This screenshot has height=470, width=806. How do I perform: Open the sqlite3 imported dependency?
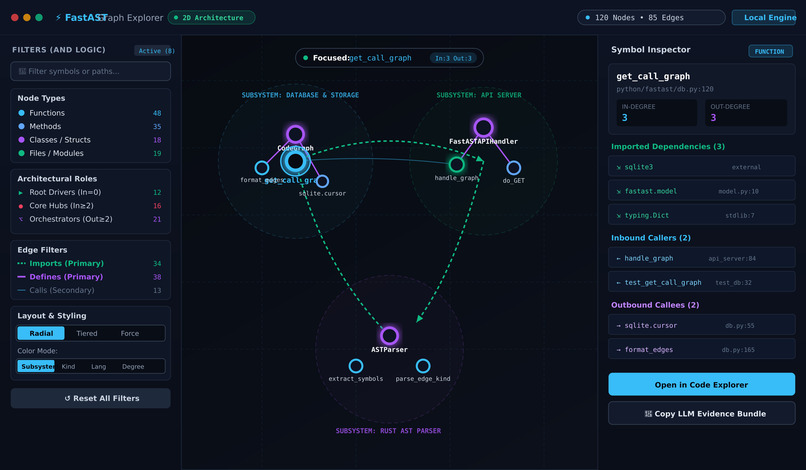[x=701, y=167]
